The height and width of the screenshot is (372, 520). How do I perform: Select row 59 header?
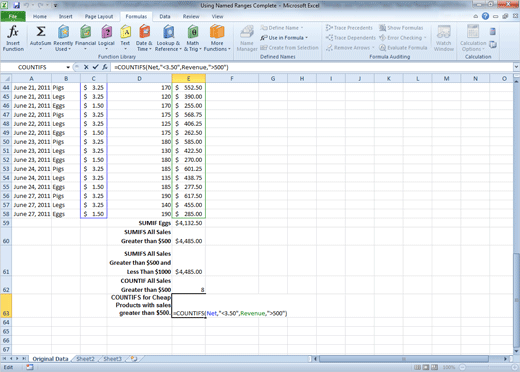pos(6,223)
